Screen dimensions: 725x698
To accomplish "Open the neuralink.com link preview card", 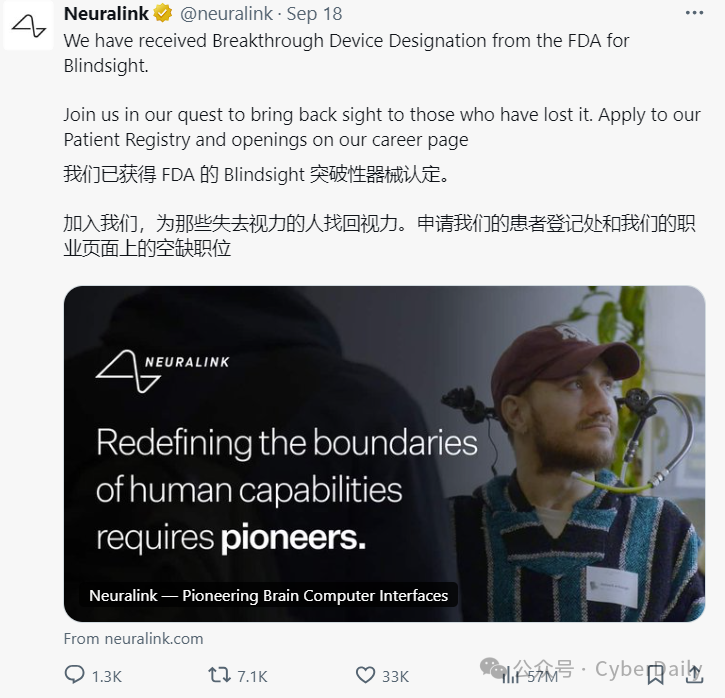I will [384, 453].
